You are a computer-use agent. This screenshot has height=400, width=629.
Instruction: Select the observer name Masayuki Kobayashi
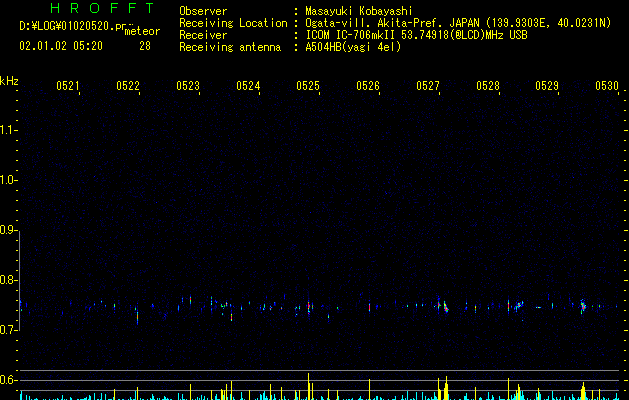[358, 11]
